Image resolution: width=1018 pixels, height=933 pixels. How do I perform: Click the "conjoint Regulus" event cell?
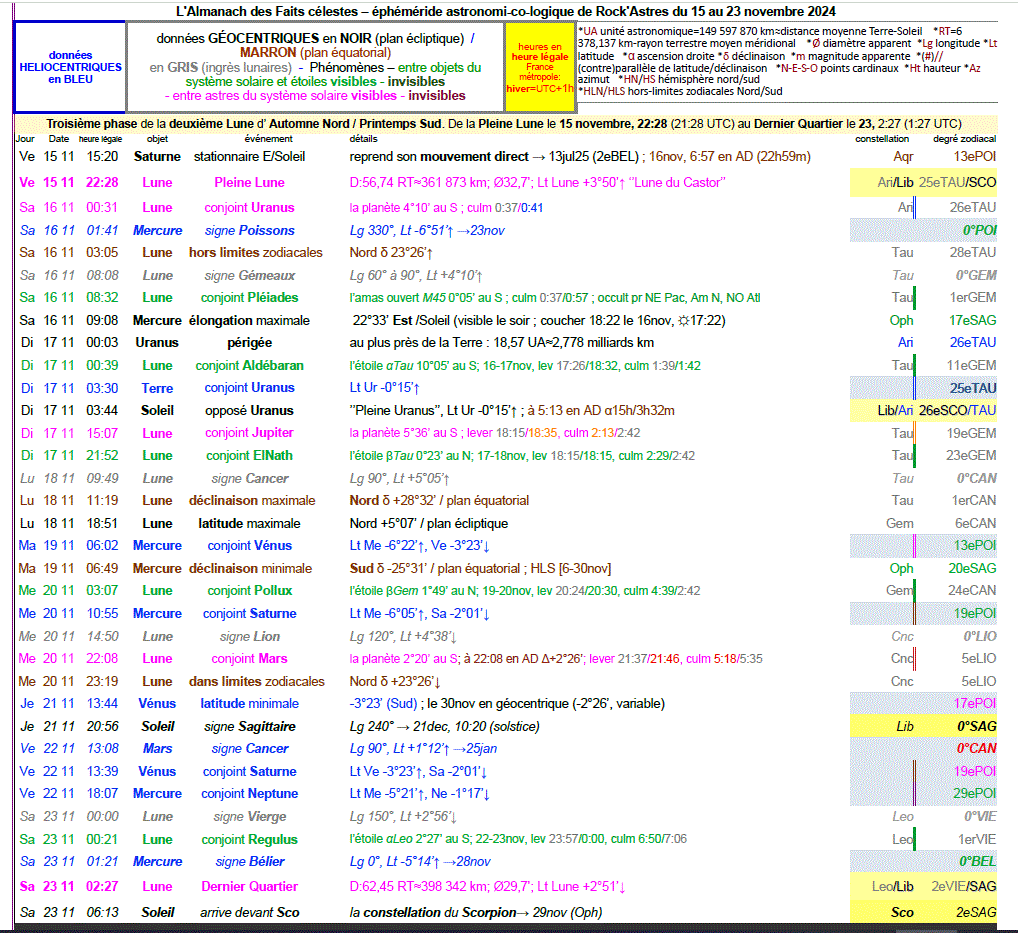click(x=249, y=840)
